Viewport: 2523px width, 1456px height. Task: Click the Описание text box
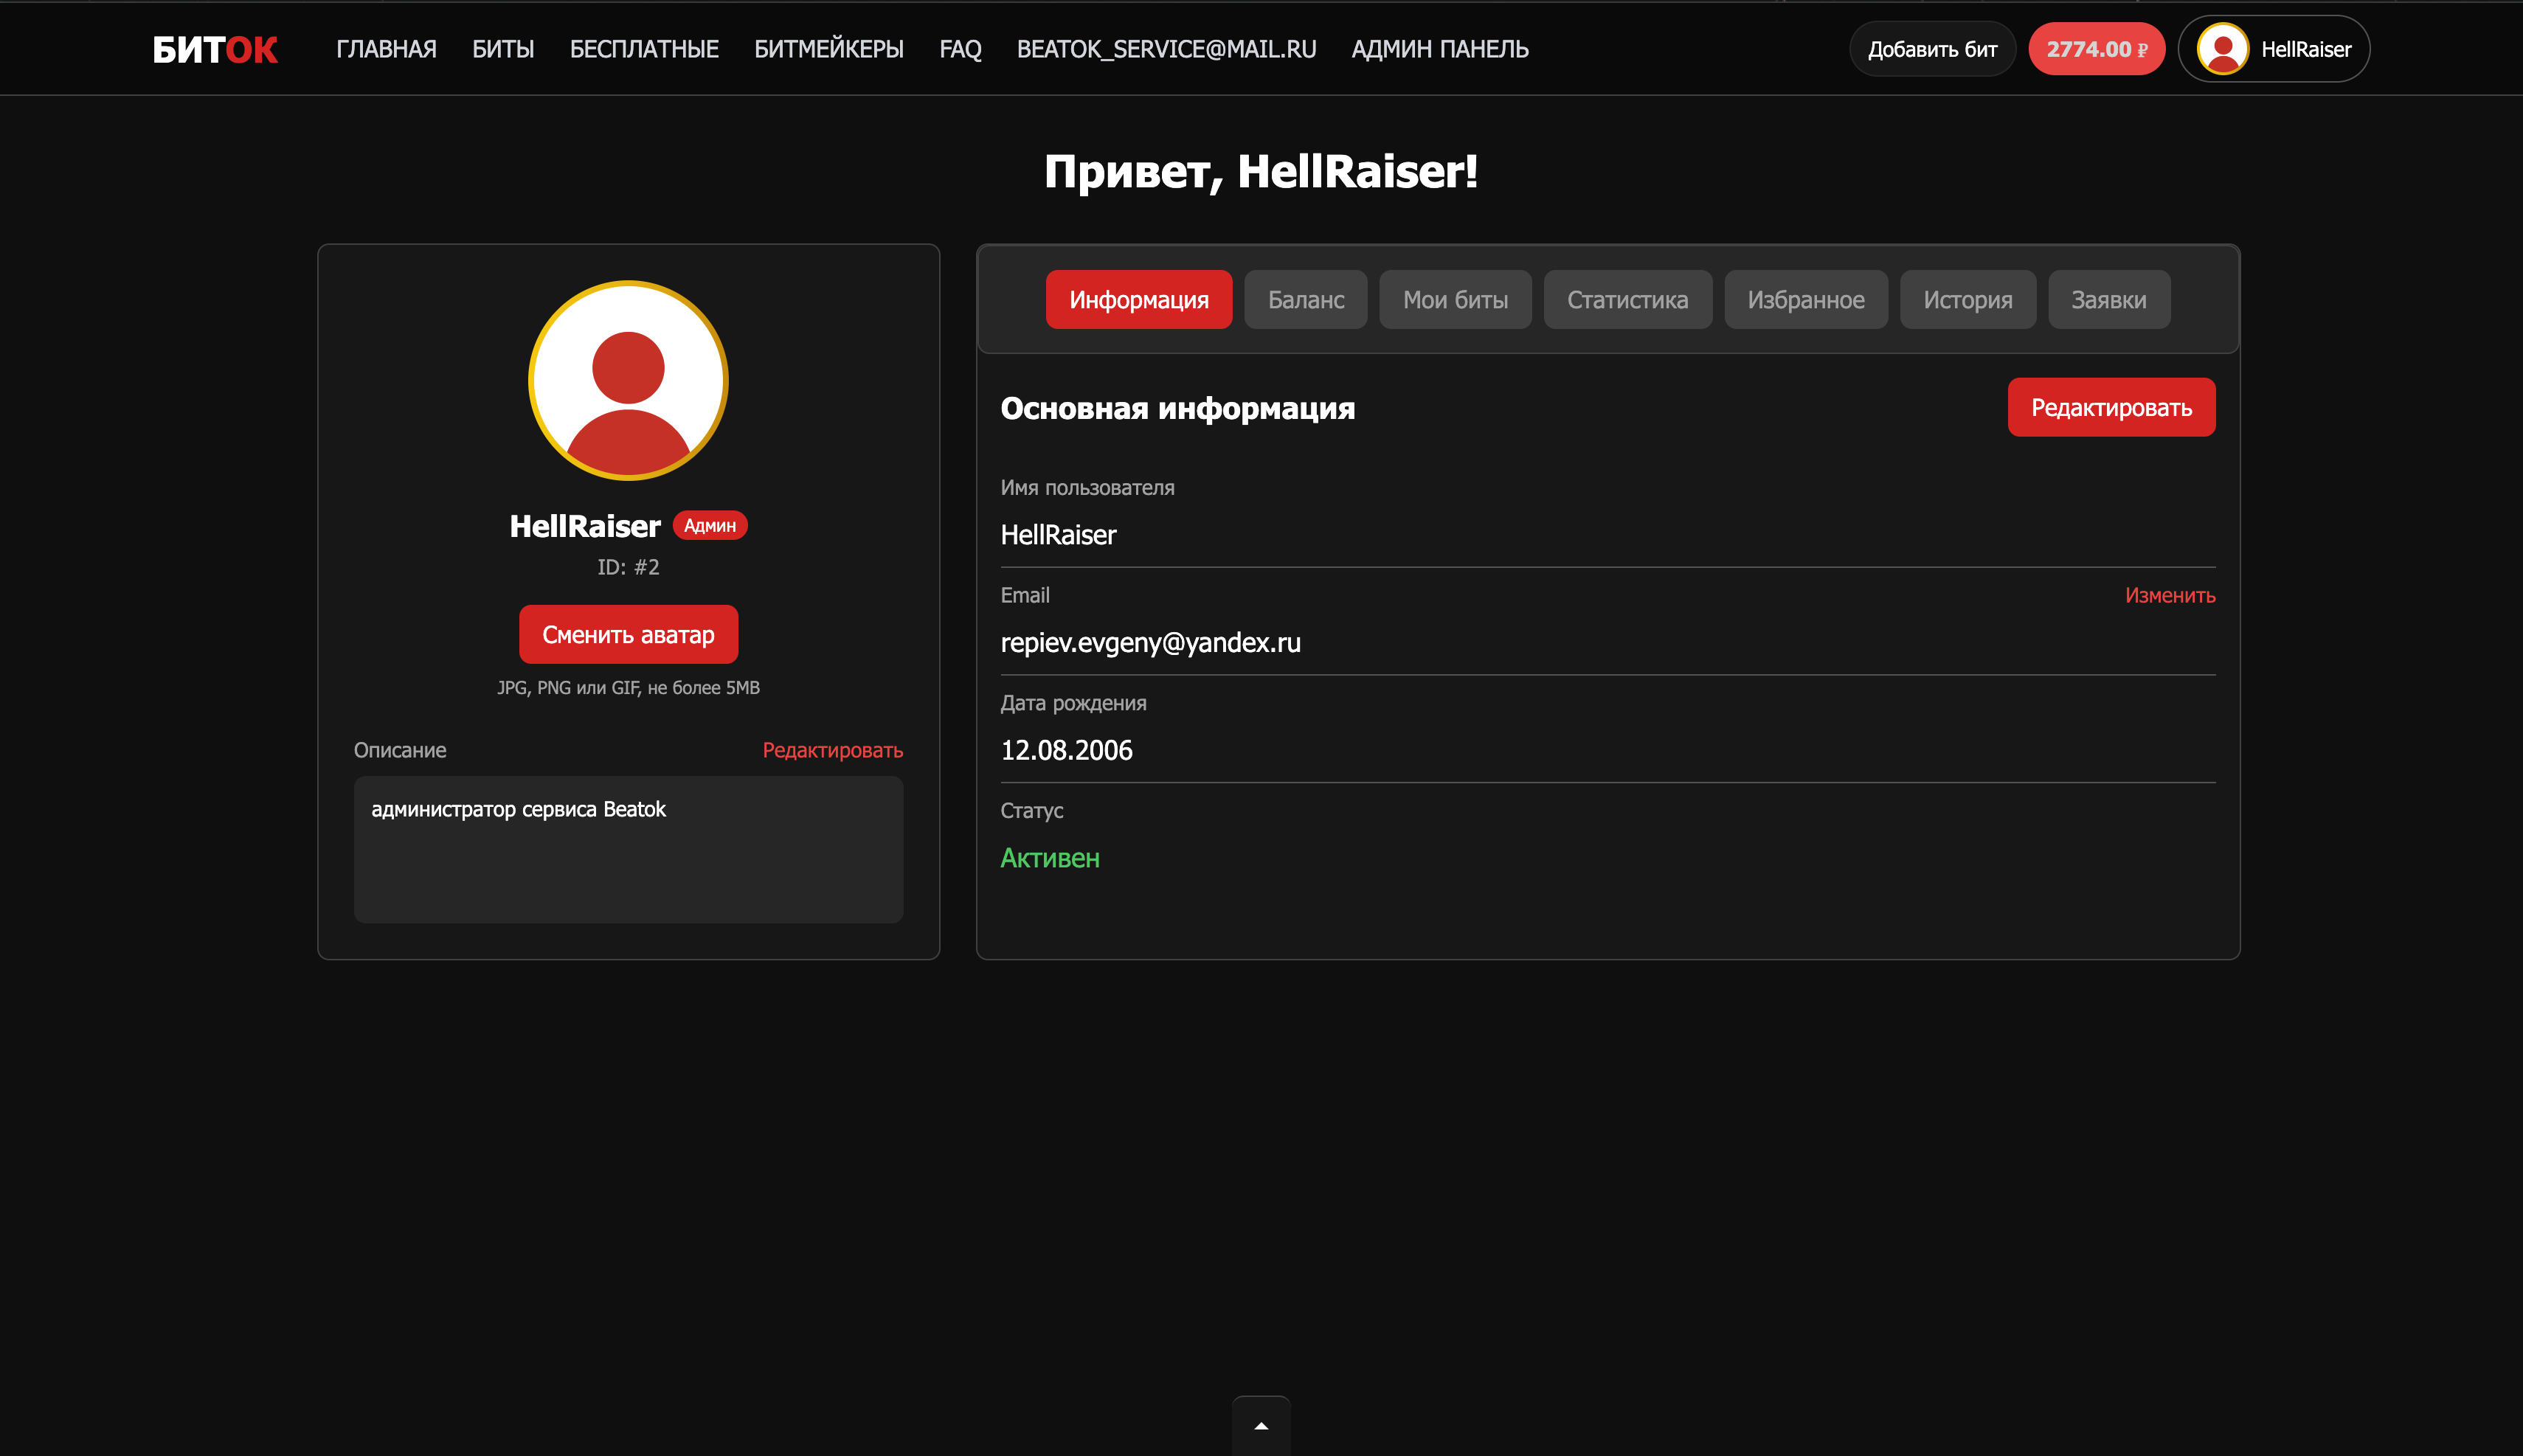pos(628,850)
